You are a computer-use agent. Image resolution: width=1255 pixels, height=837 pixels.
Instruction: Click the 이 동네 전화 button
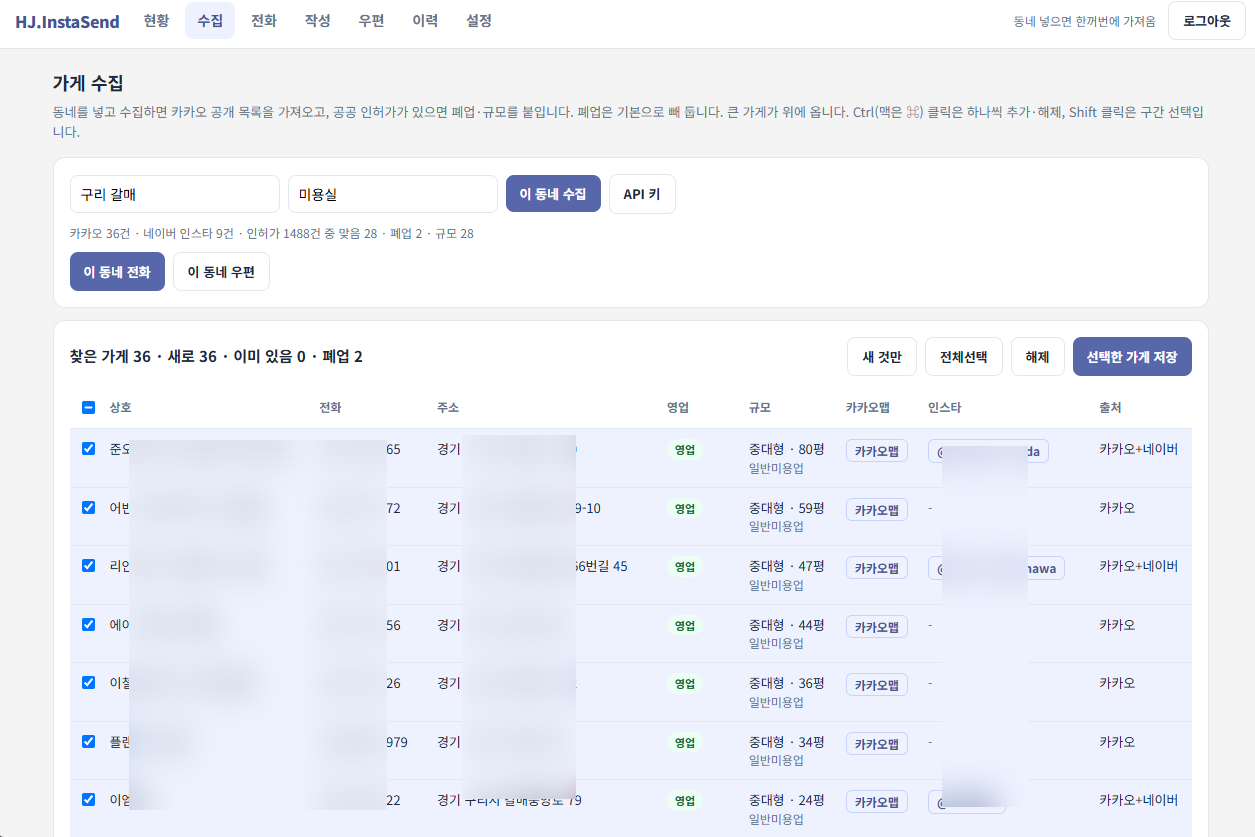coord(117,271)
